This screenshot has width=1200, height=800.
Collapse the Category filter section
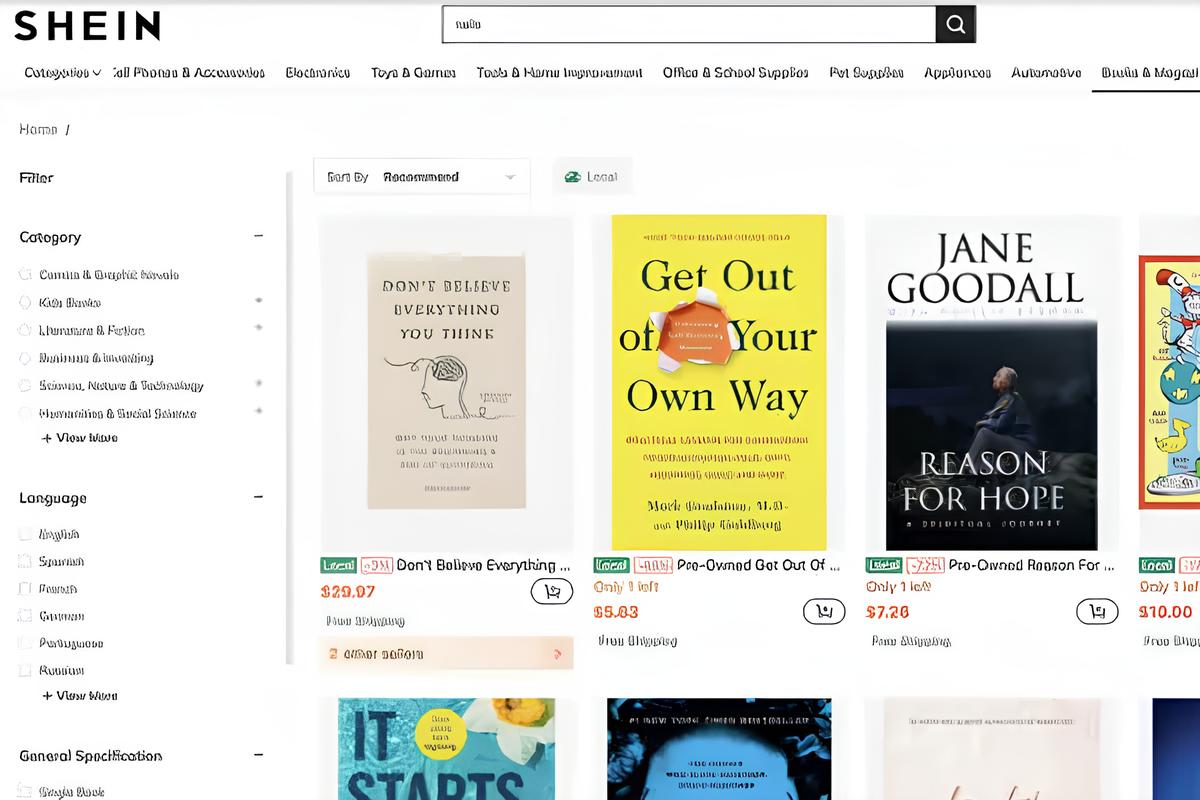click(258, 237)
